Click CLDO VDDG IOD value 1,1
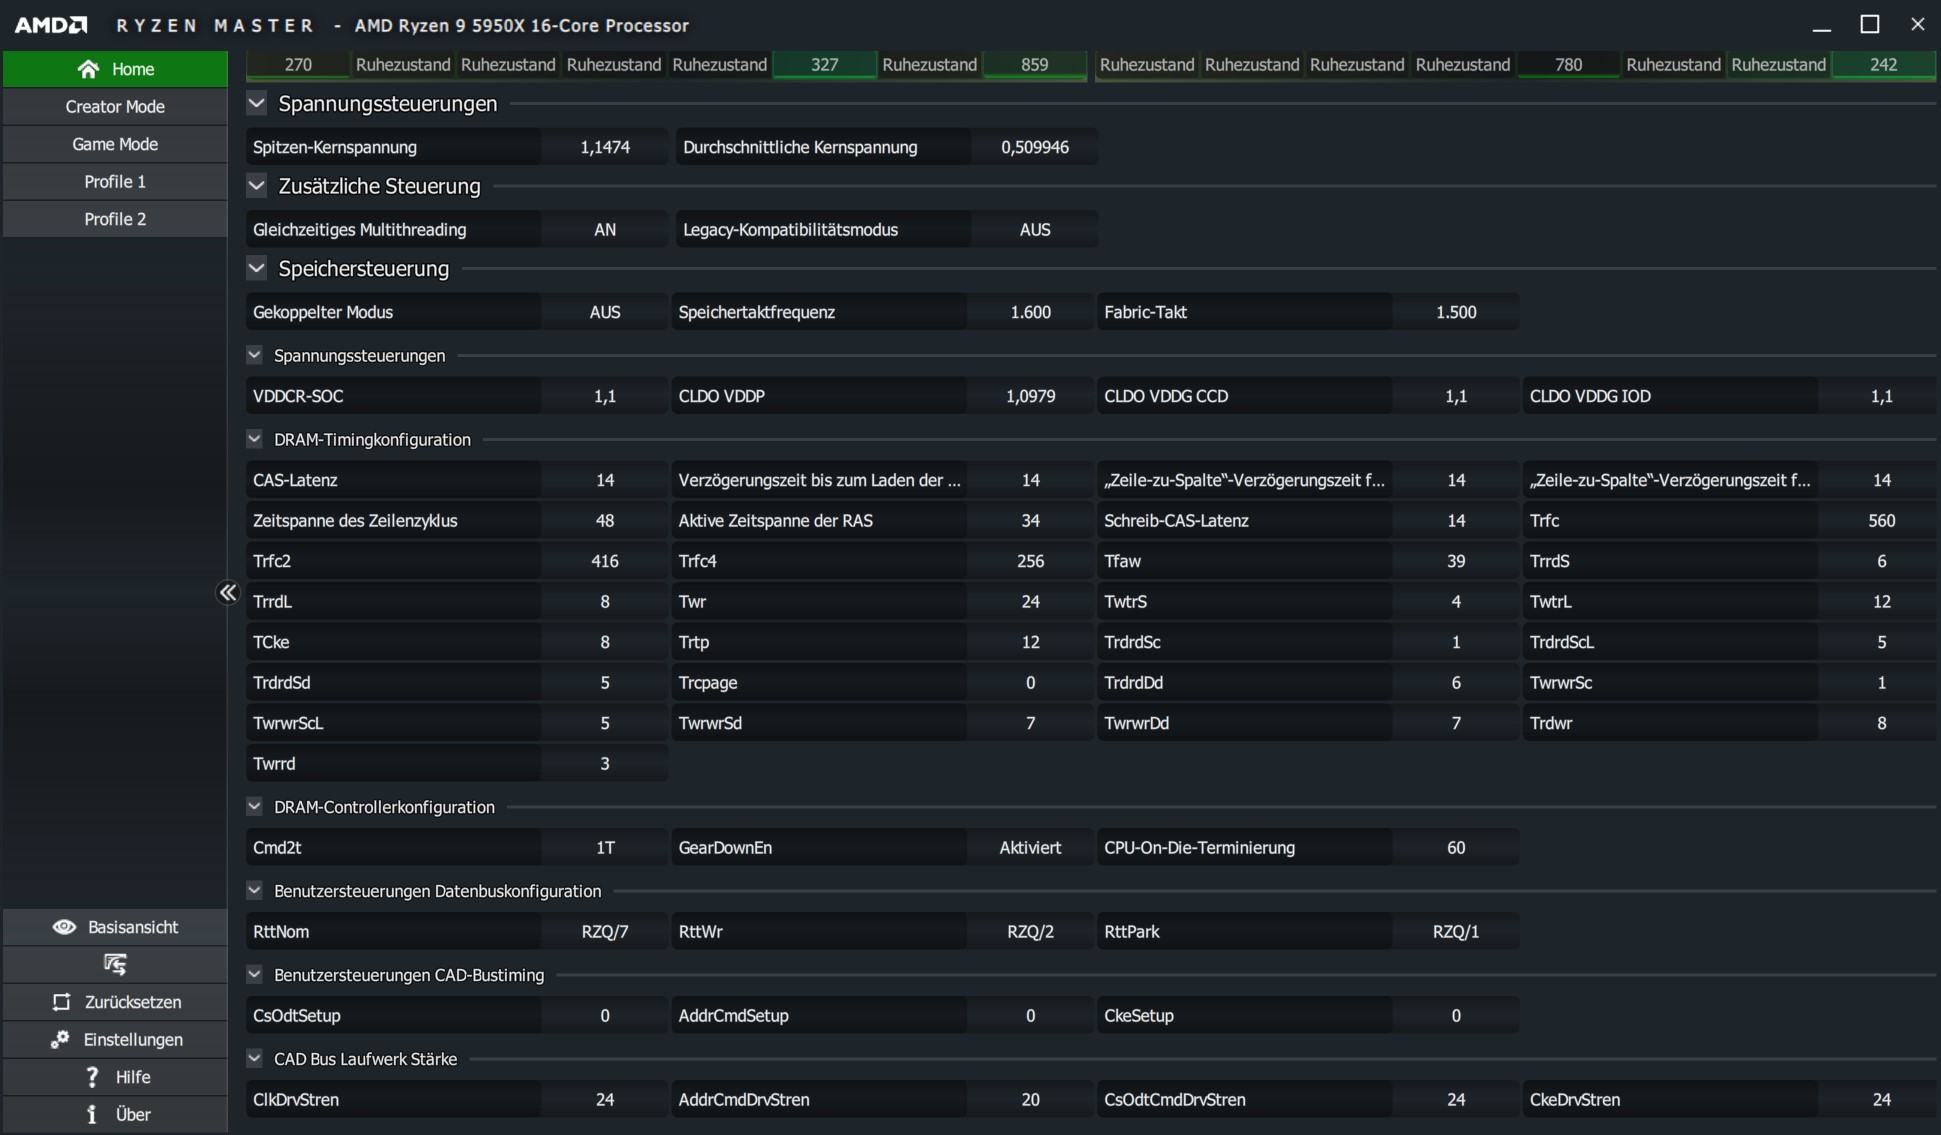 (x=1881, y=396)
